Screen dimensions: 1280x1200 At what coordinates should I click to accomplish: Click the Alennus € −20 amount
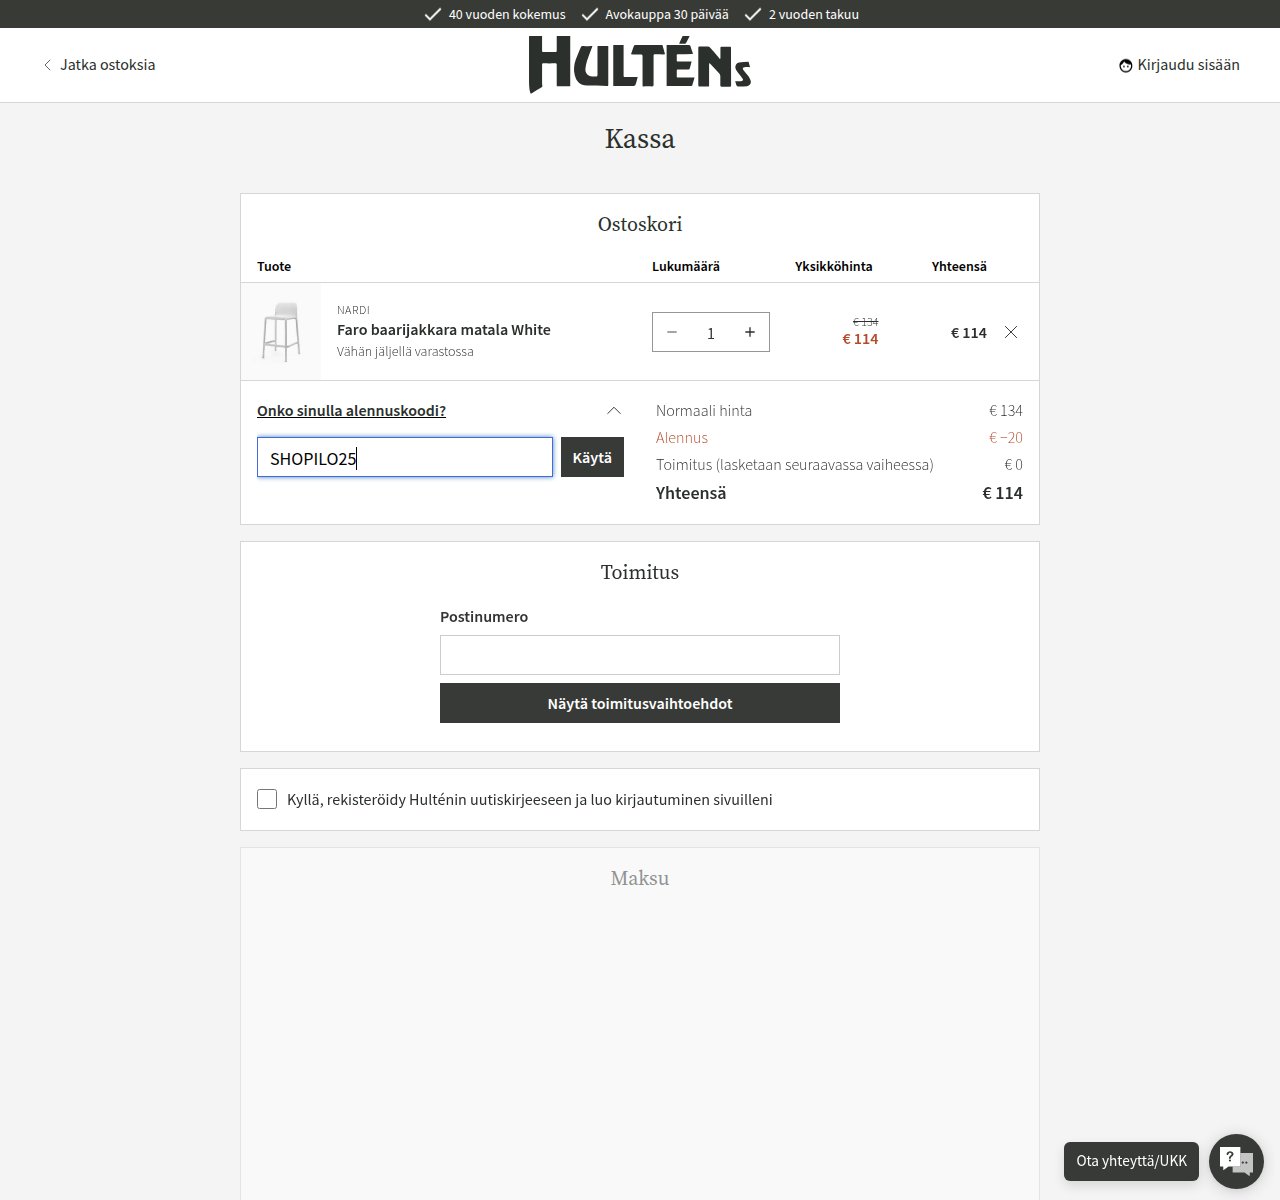coord(1006,438)
